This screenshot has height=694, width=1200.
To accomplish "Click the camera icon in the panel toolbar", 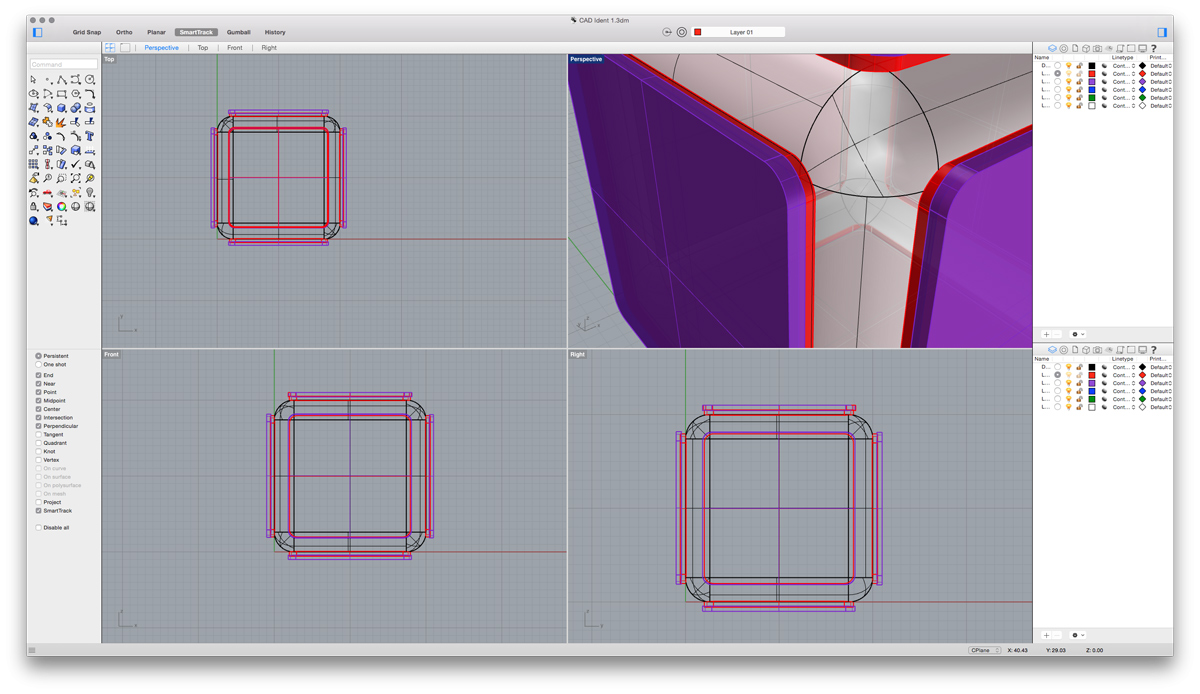I will click(1097, 48).
